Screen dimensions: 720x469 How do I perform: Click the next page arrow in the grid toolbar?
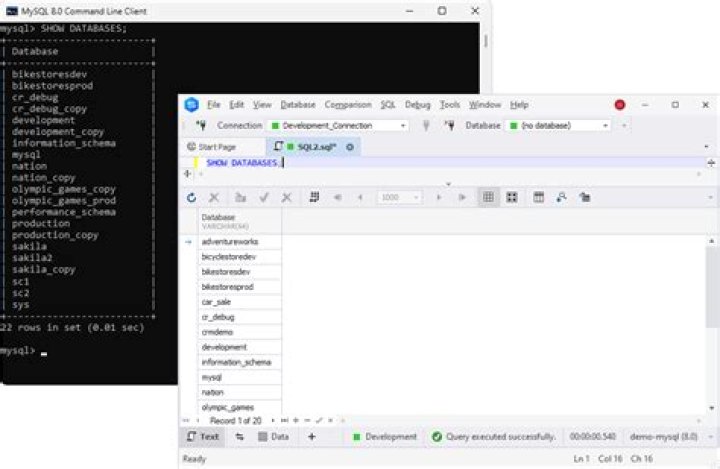tap(439, 198)
